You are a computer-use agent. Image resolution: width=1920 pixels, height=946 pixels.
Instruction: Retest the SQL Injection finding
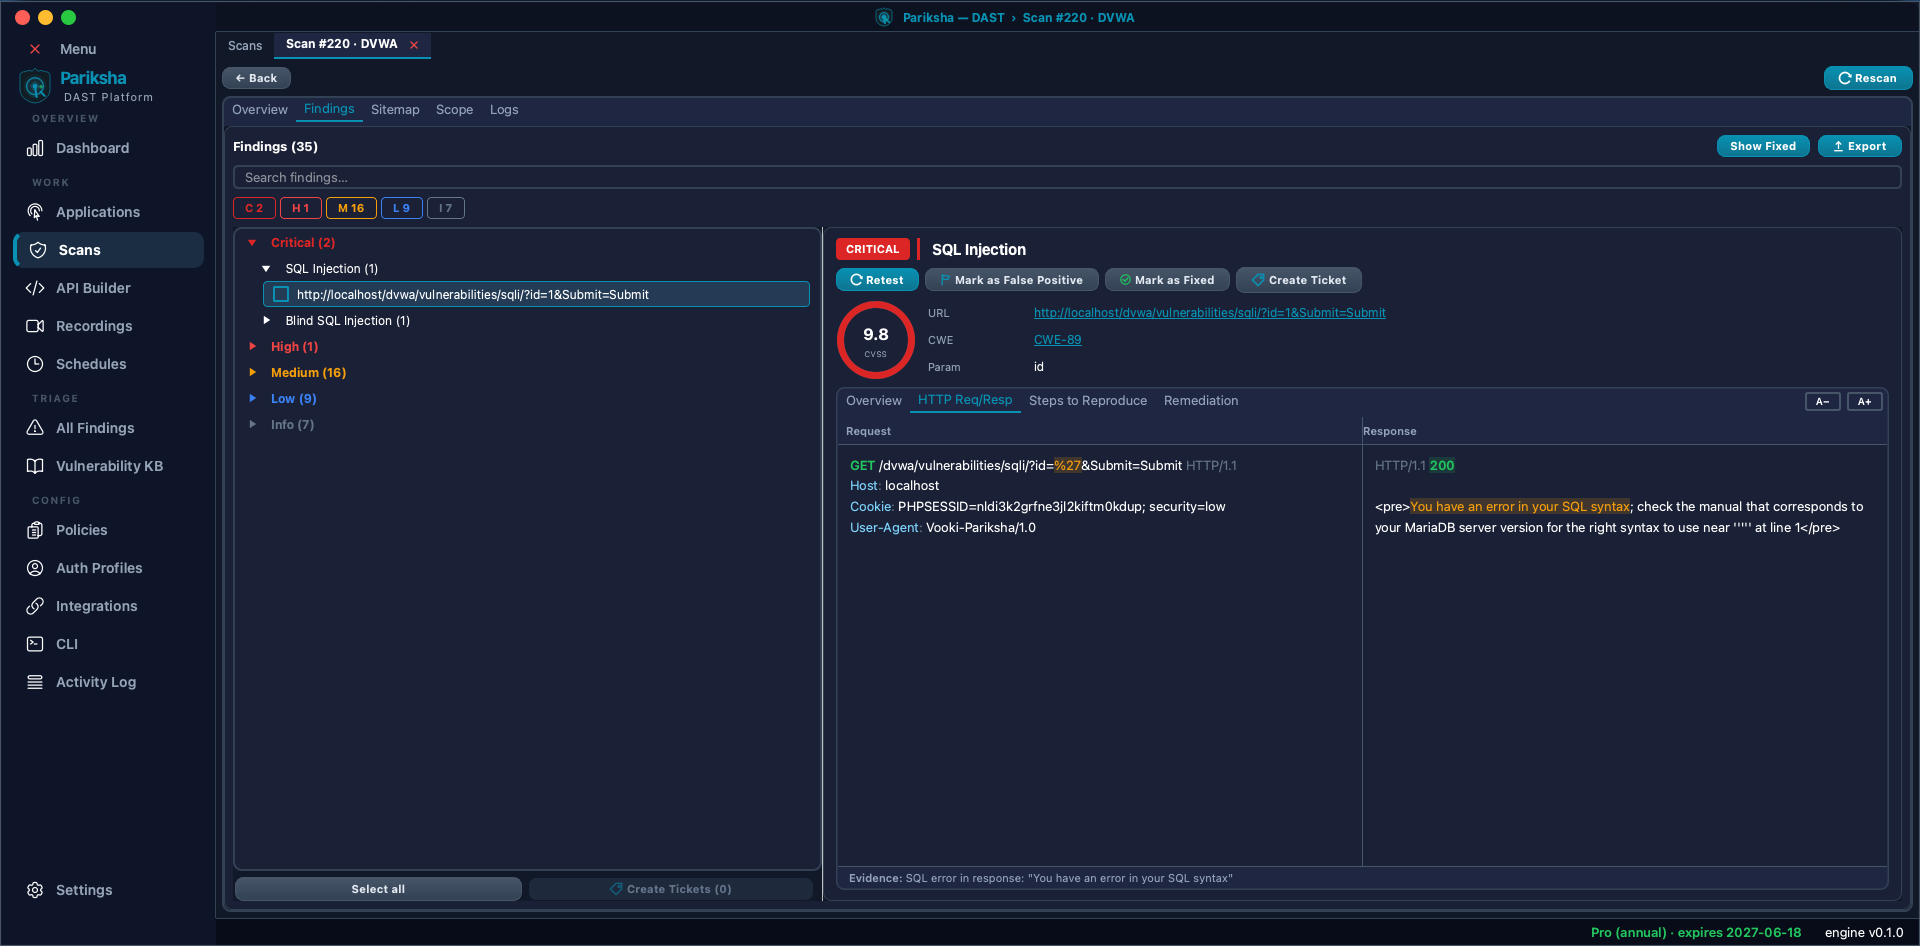pos(877,280)
